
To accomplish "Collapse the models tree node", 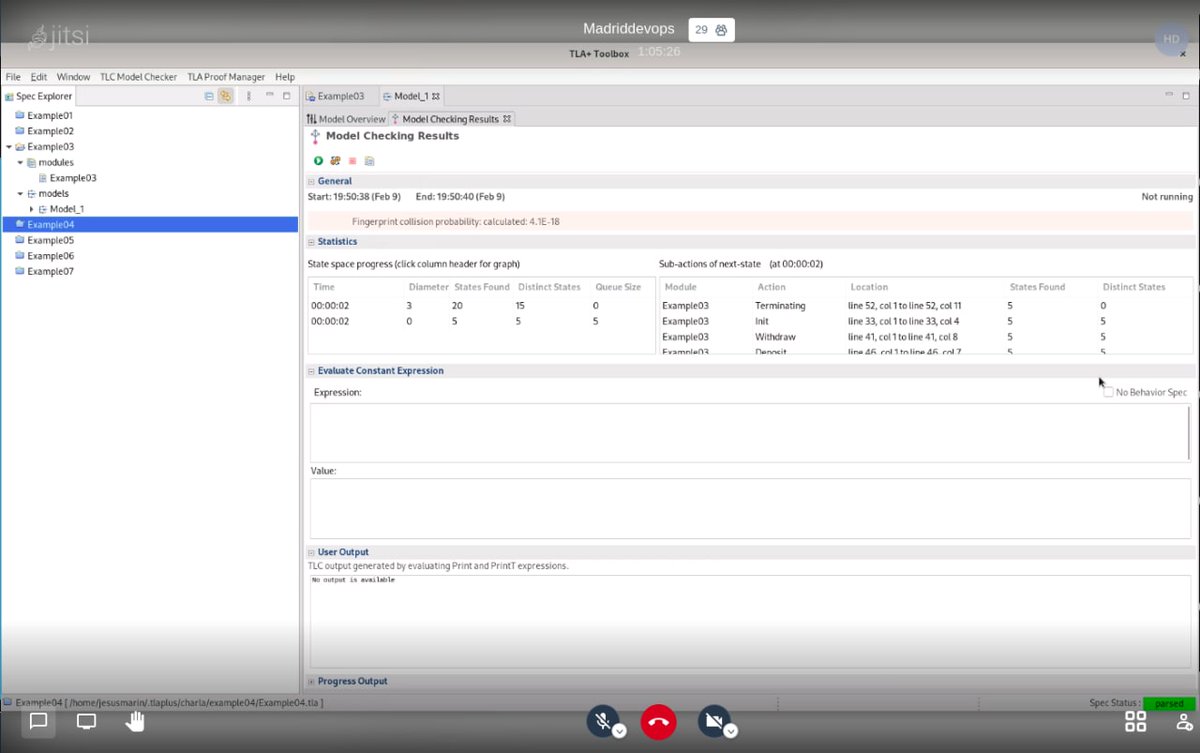I will (x=20, y=194).
